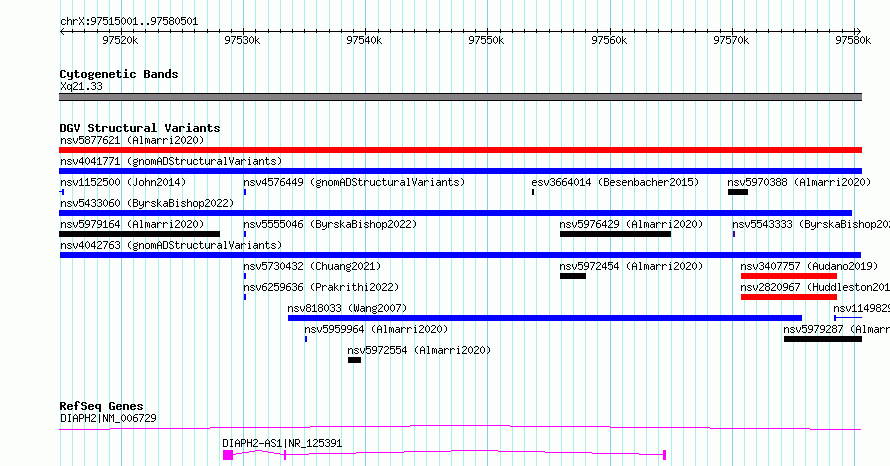The image size is (890, 466).
Task: Click the 97580k ruler tick label
Action: tap(853, 40)
